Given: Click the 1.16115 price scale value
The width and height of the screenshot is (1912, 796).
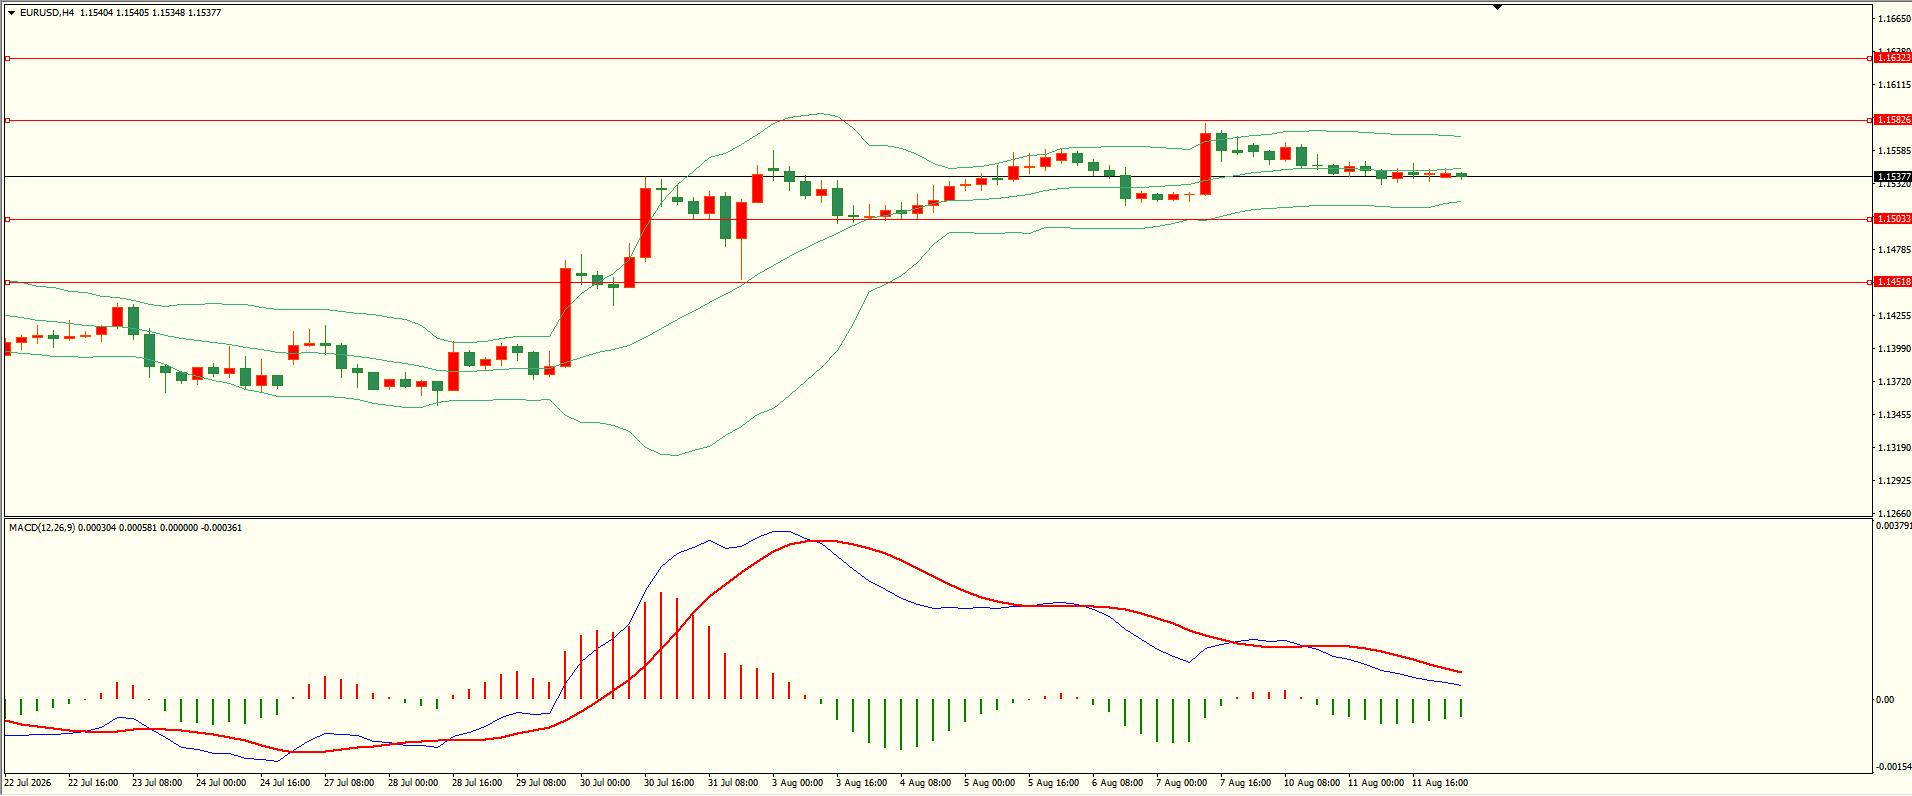Looking at the screenshot, I should coord(1894,85).
